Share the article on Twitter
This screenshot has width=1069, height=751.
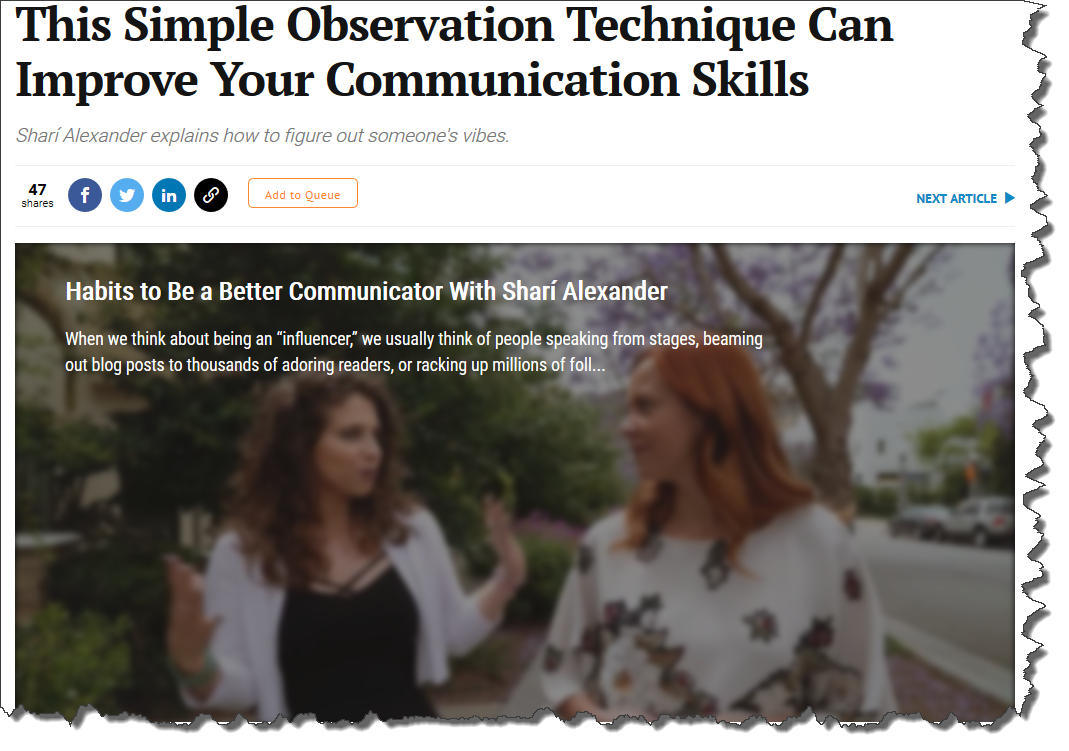pyautogui.click(x=127, y=196)
